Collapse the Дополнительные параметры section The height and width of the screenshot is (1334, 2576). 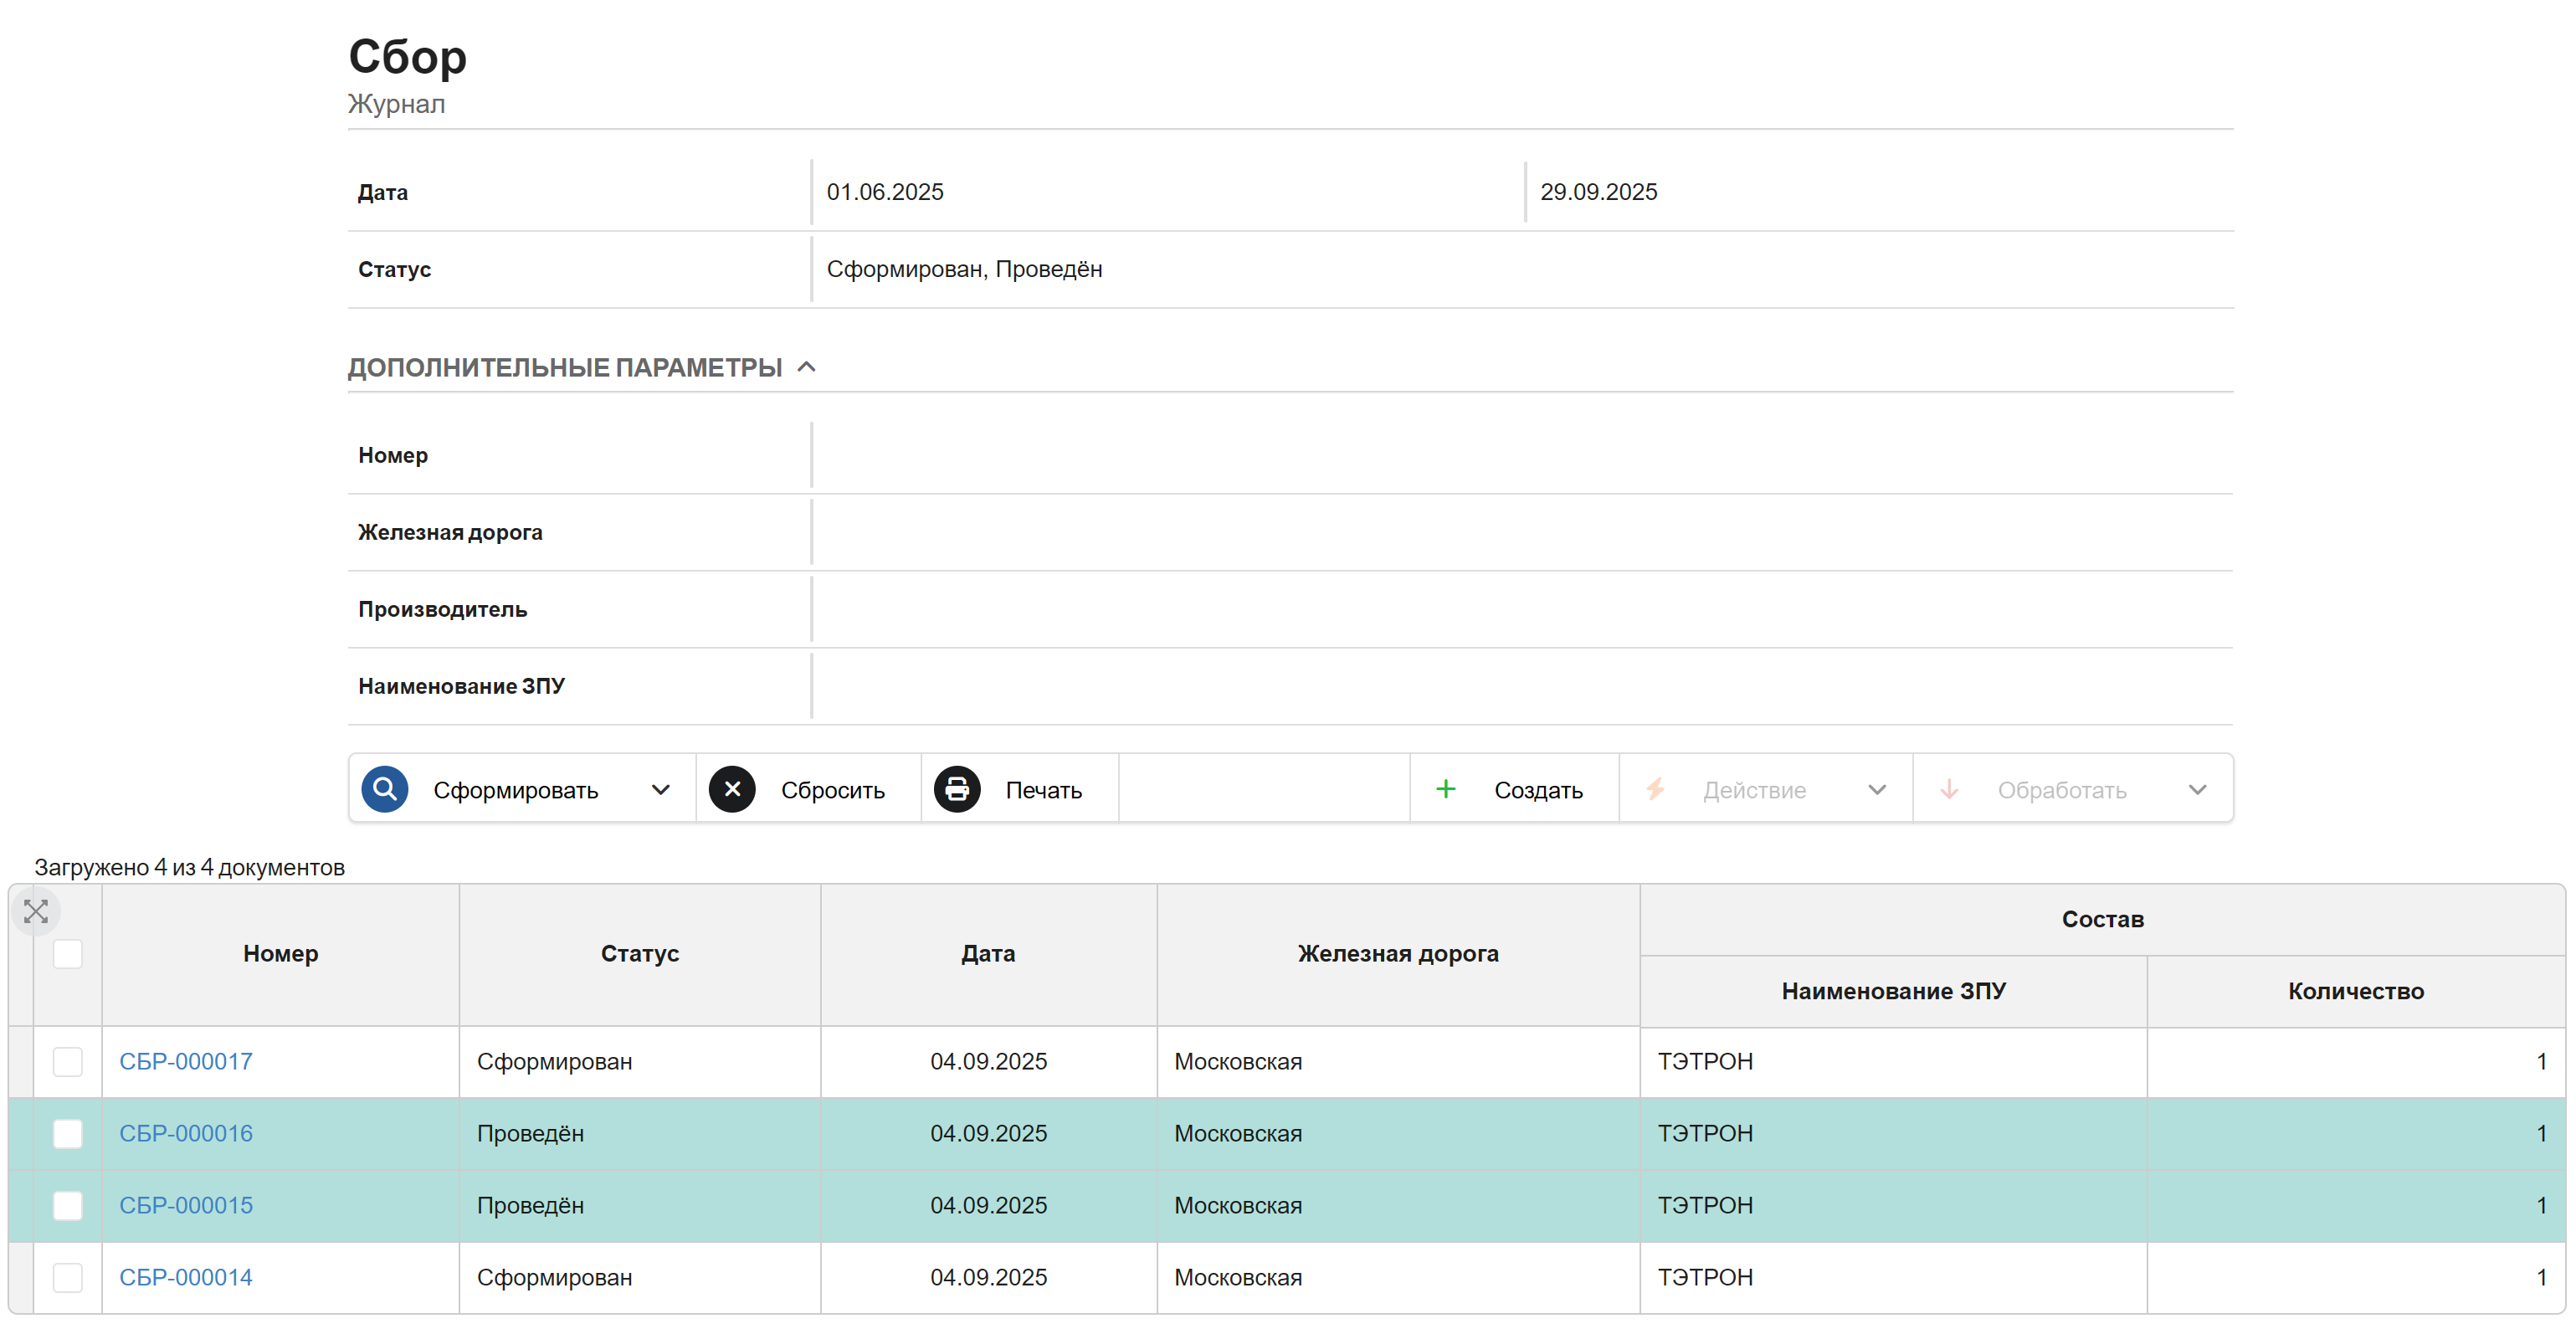[807, 367]
